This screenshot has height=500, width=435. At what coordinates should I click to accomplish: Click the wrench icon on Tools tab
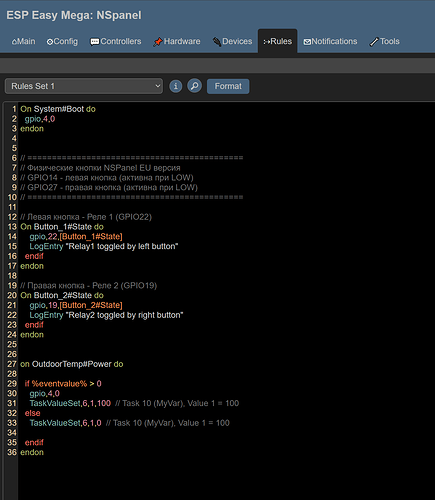click(x=374, y=42)
